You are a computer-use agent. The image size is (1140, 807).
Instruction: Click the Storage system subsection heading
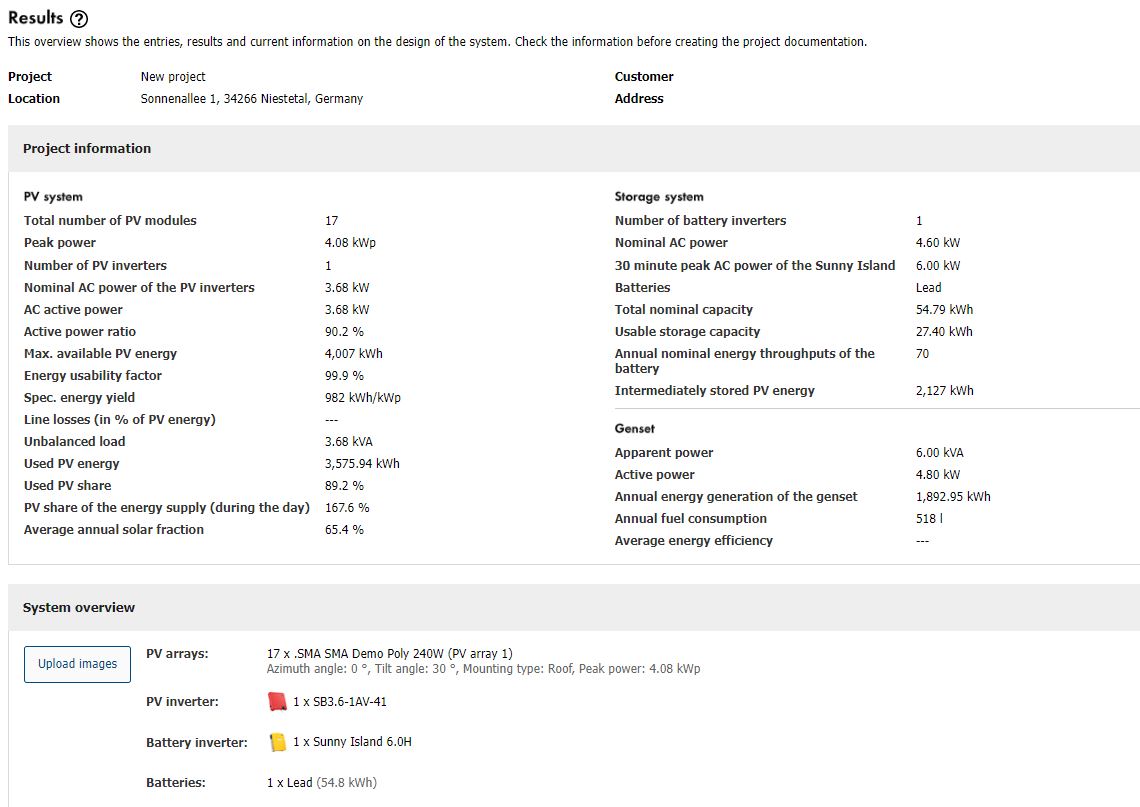(659, 197)
